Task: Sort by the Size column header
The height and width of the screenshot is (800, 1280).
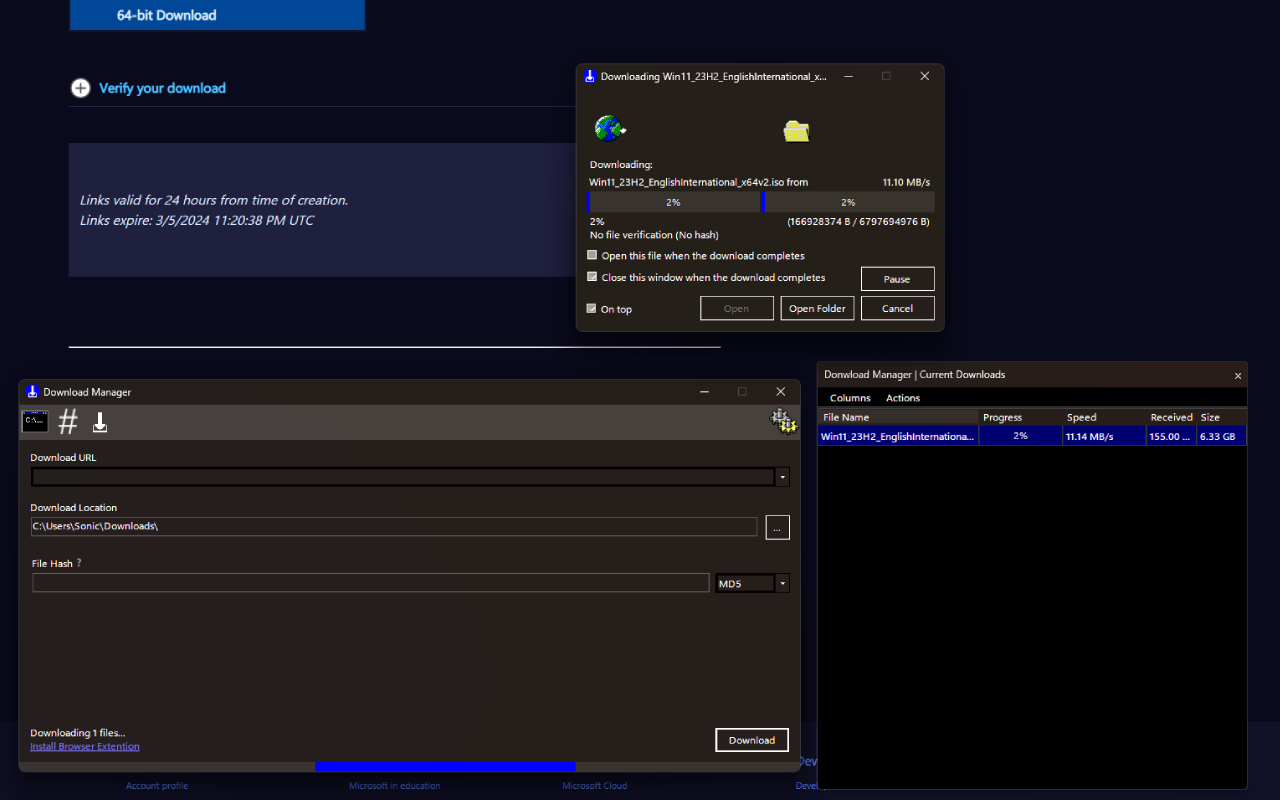Action: click(x=1221, y=417)
